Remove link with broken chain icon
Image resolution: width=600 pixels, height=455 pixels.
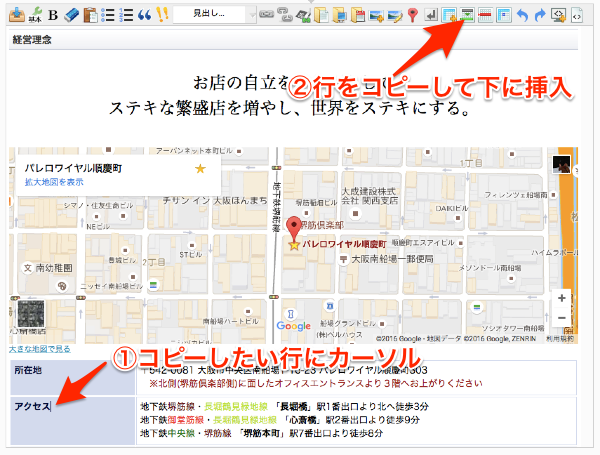pyautogui.click(x=284, y=15)
